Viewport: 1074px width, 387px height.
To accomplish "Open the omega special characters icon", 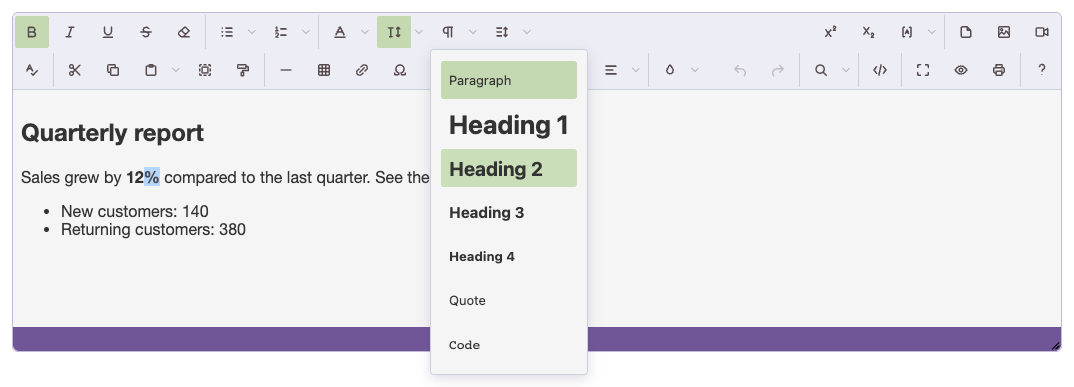I will 400,70.
